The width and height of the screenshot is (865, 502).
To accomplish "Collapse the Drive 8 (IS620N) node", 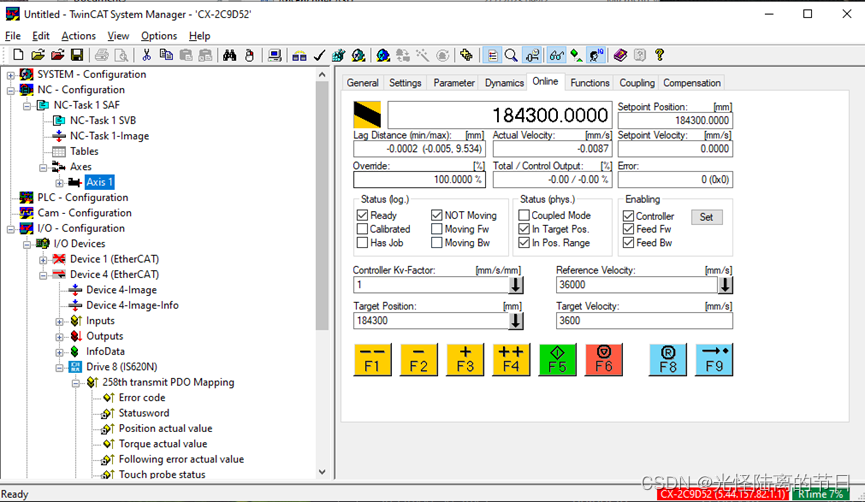I will (60, 367).
